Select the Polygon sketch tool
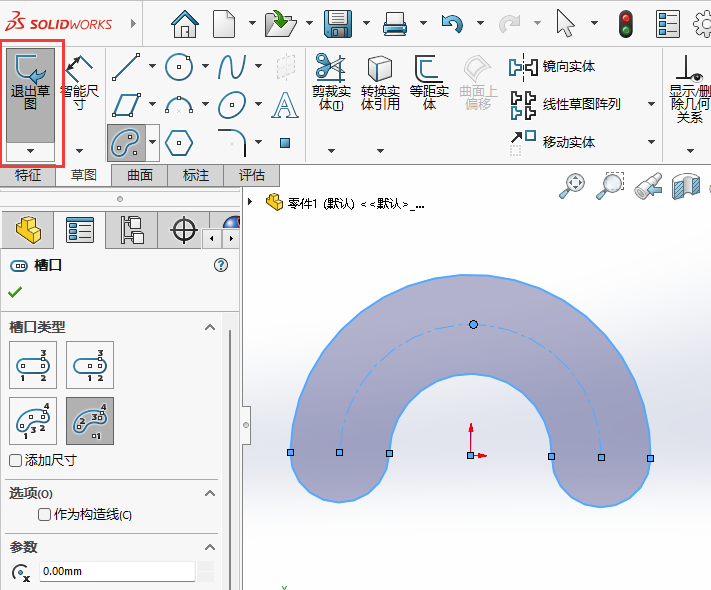Screen dimensions: 711x590 (x=179, y=143)
